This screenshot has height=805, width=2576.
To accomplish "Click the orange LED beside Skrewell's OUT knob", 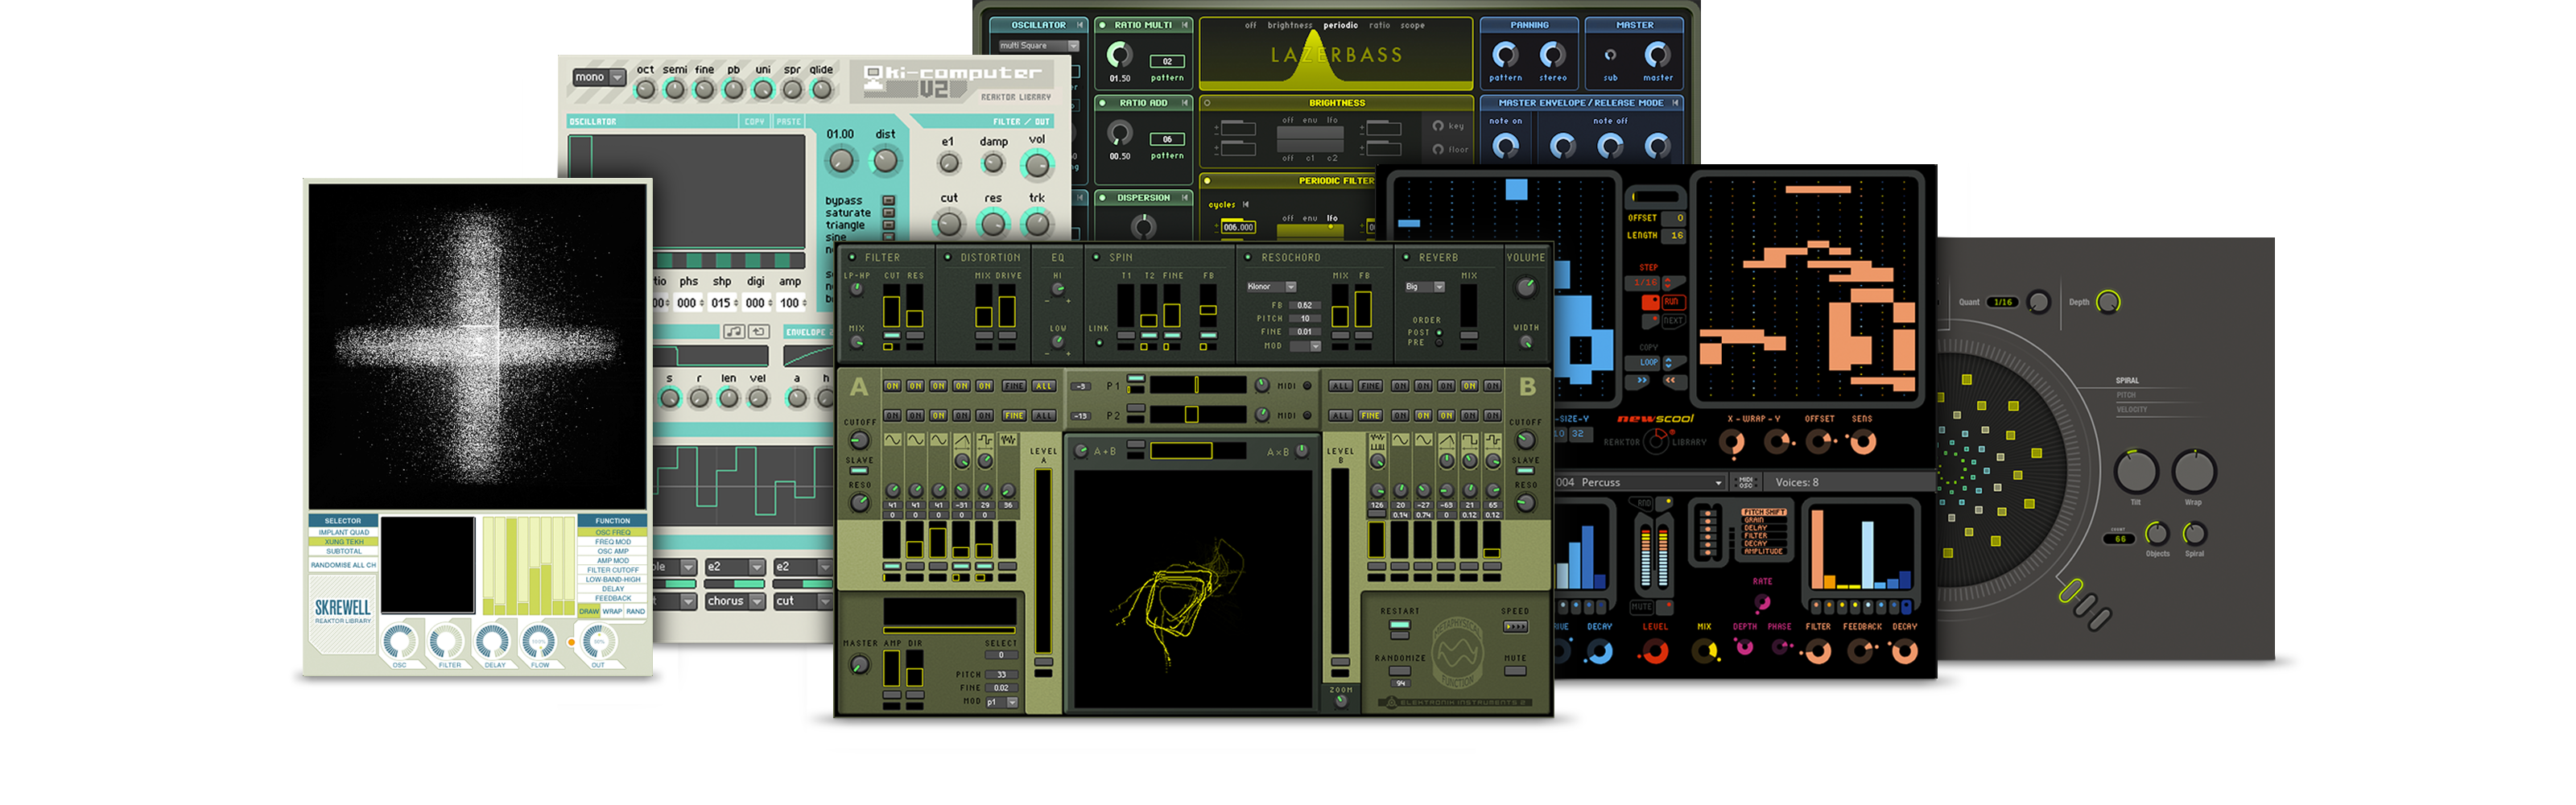I will [x=571, y=642].
